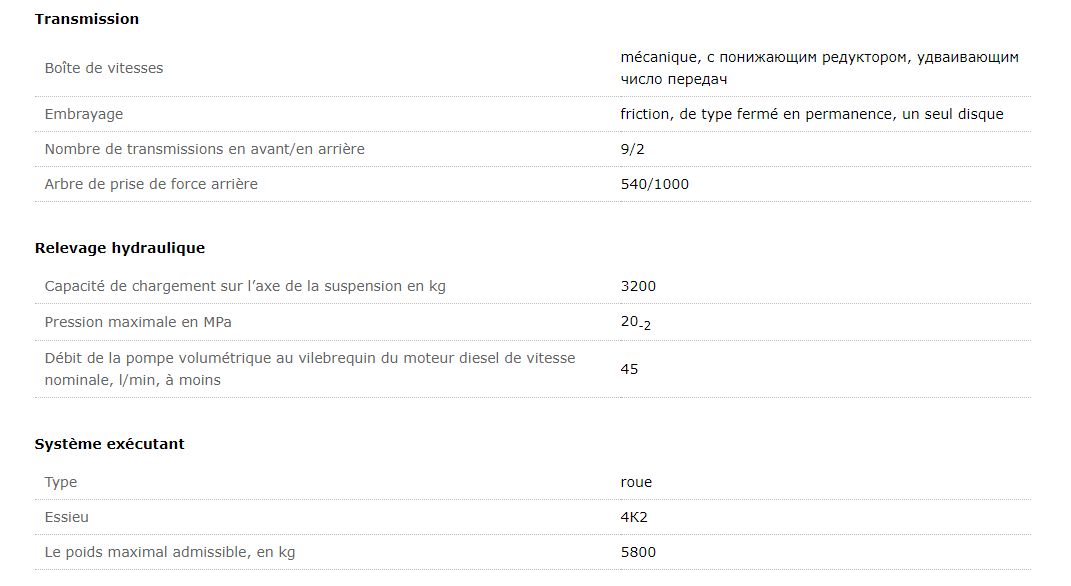
Task: Select the Boîte de vitesses label
Action: (x=104, y=68)
